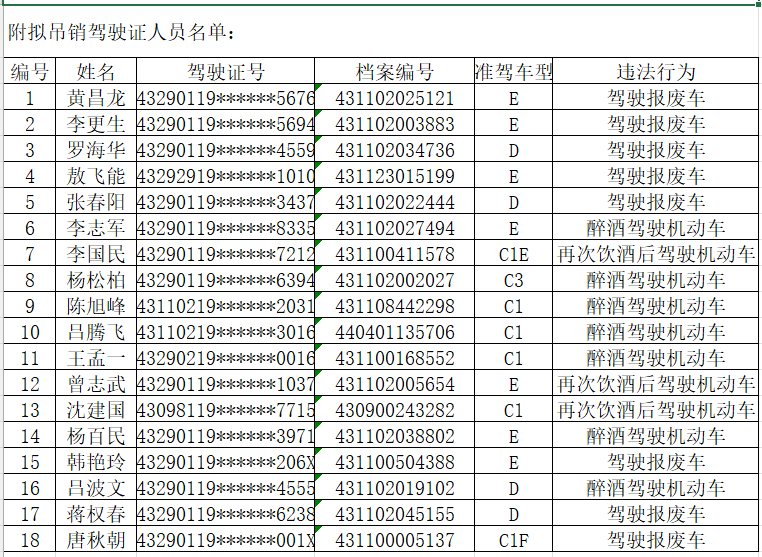Click file number 431100504388

tap(395, 462)
